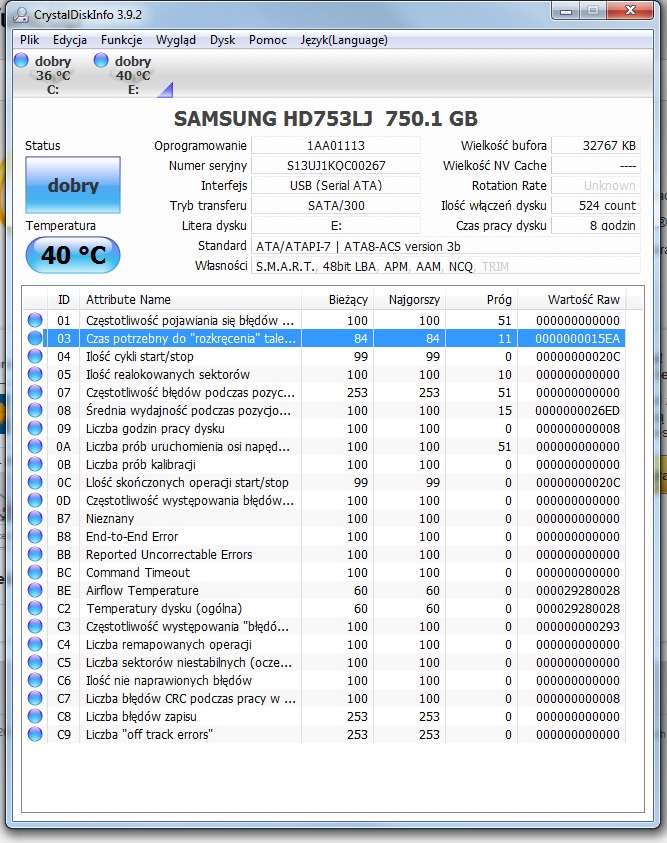
Task: Select the Liczba błędów zapisu row
Action: coord(324,717)
